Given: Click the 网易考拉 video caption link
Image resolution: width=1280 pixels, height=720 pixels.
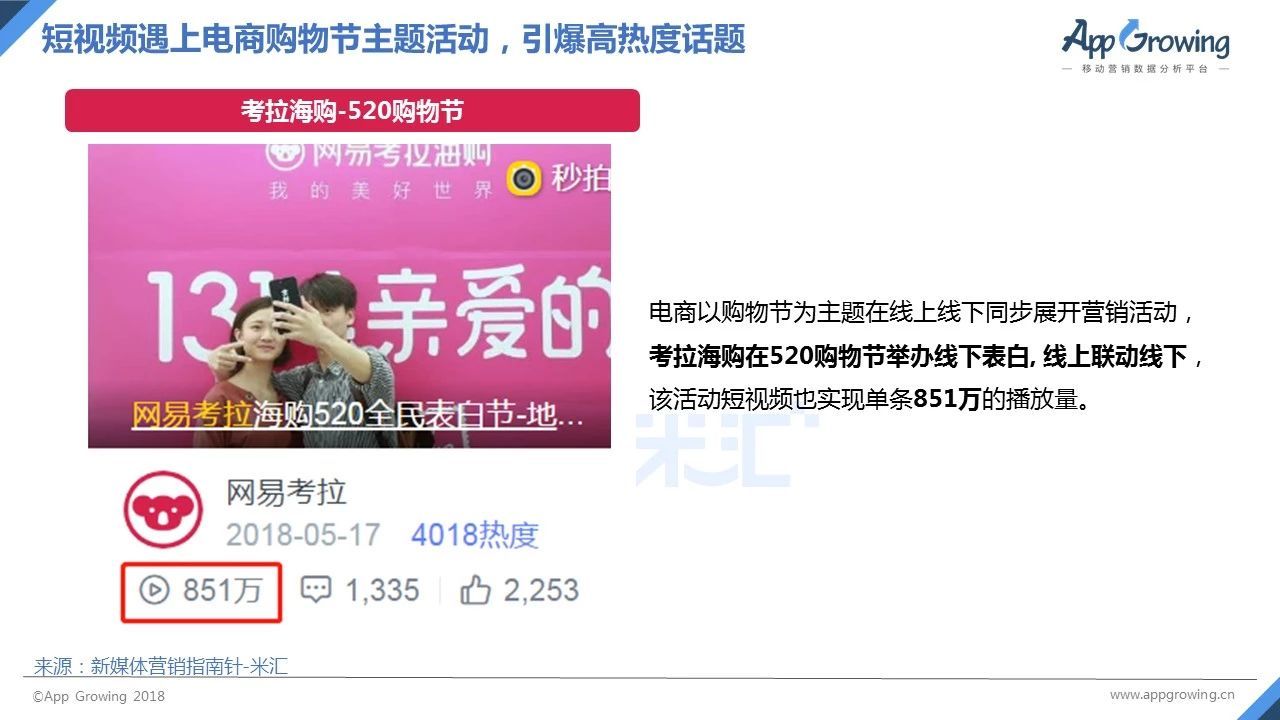Looking at the screenshot, I should 190,415.
